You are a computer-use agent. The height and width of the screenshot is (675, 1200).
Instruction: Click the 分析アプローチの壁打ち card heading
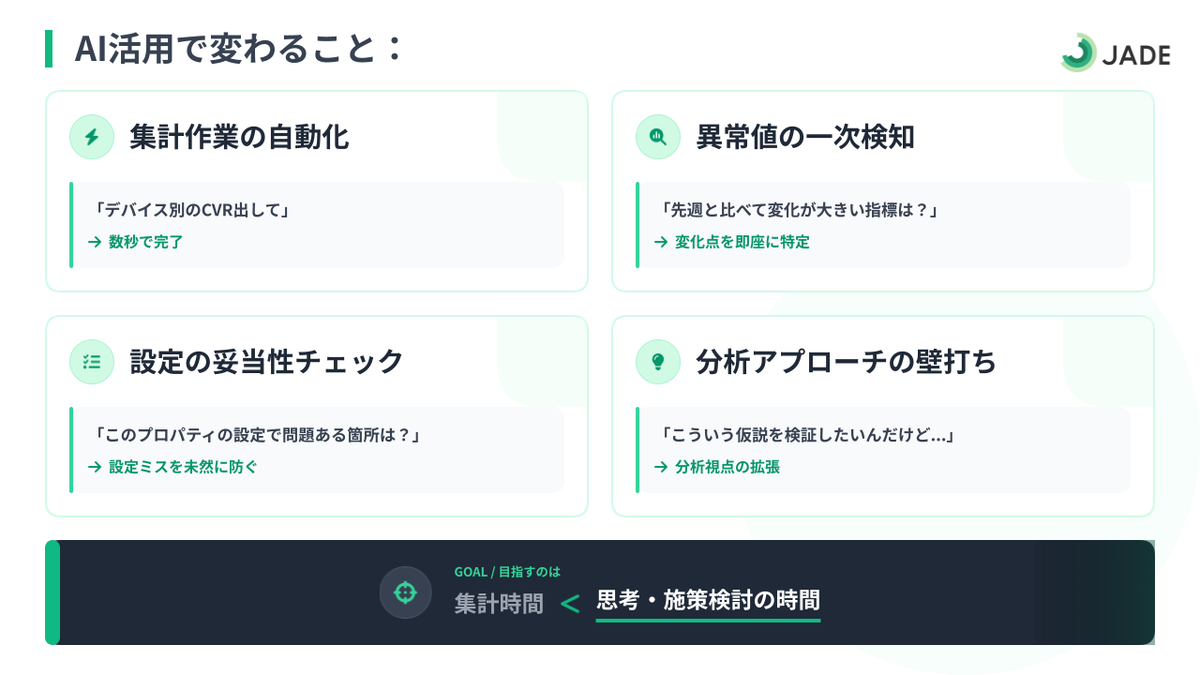[x=846, y=362]
